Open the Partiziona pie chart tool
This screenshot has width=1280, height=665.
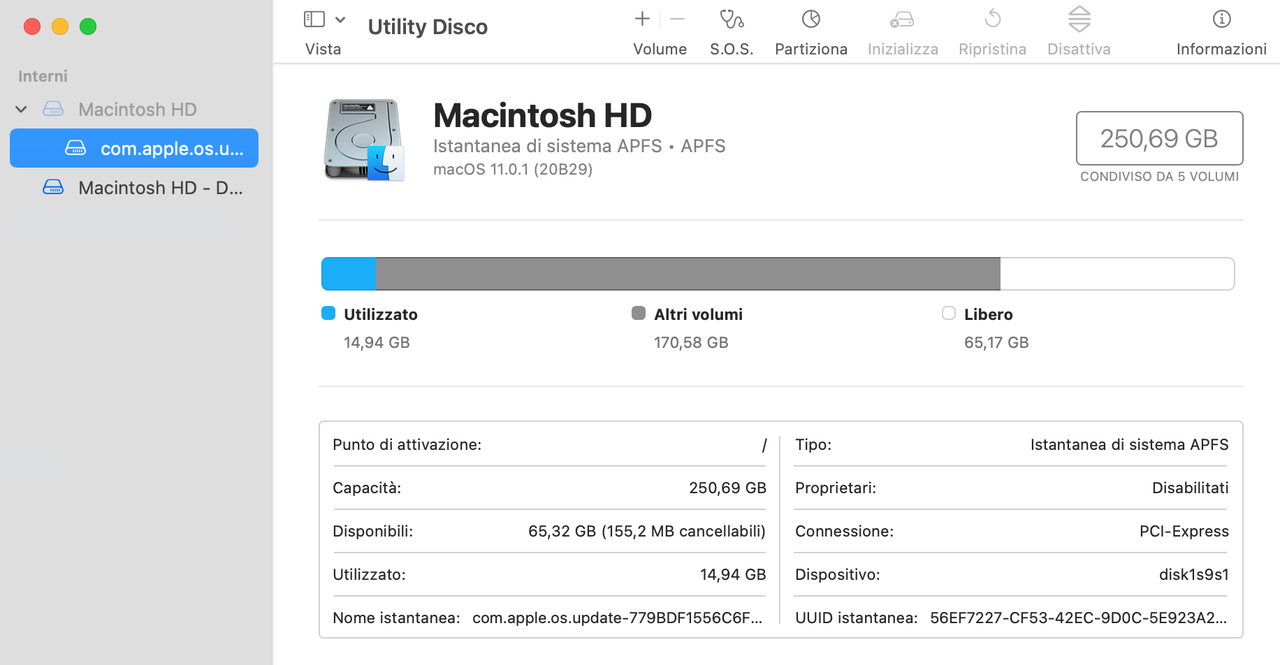pyautogui.click(x=811, y=19)
